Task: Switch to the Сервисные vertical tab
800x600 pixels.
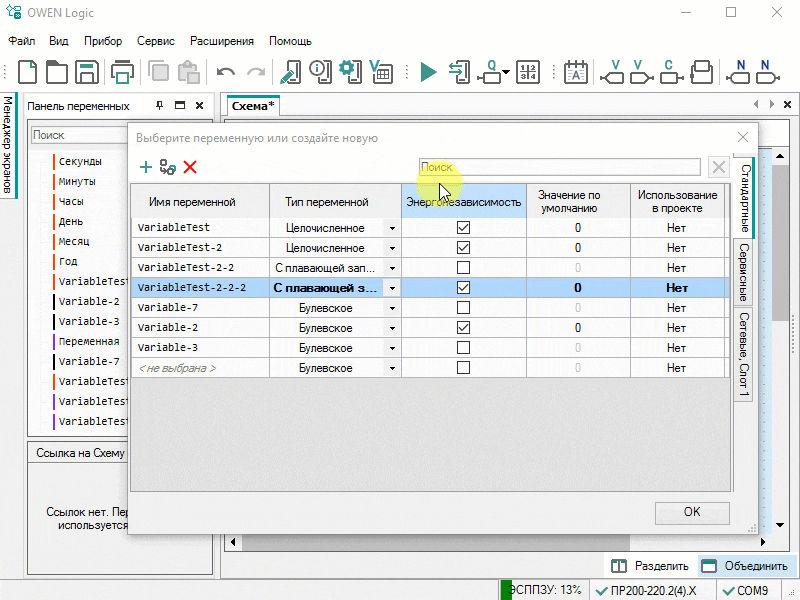Action: (x=744, y=272)
